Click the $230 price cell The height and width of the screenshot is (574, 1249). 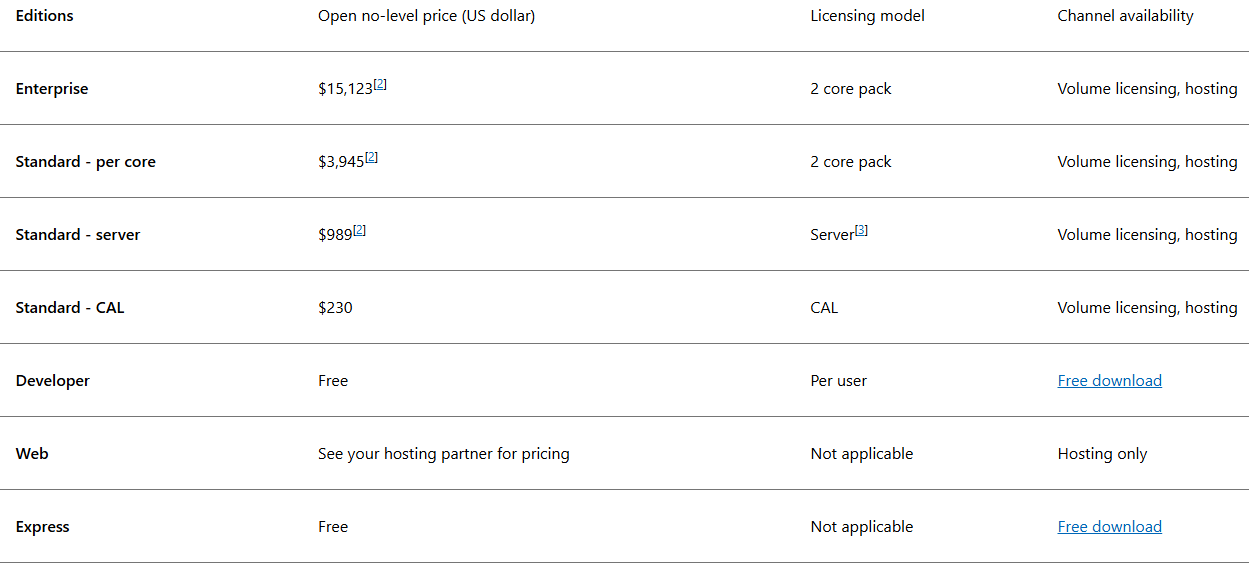[x=335, y=308]
